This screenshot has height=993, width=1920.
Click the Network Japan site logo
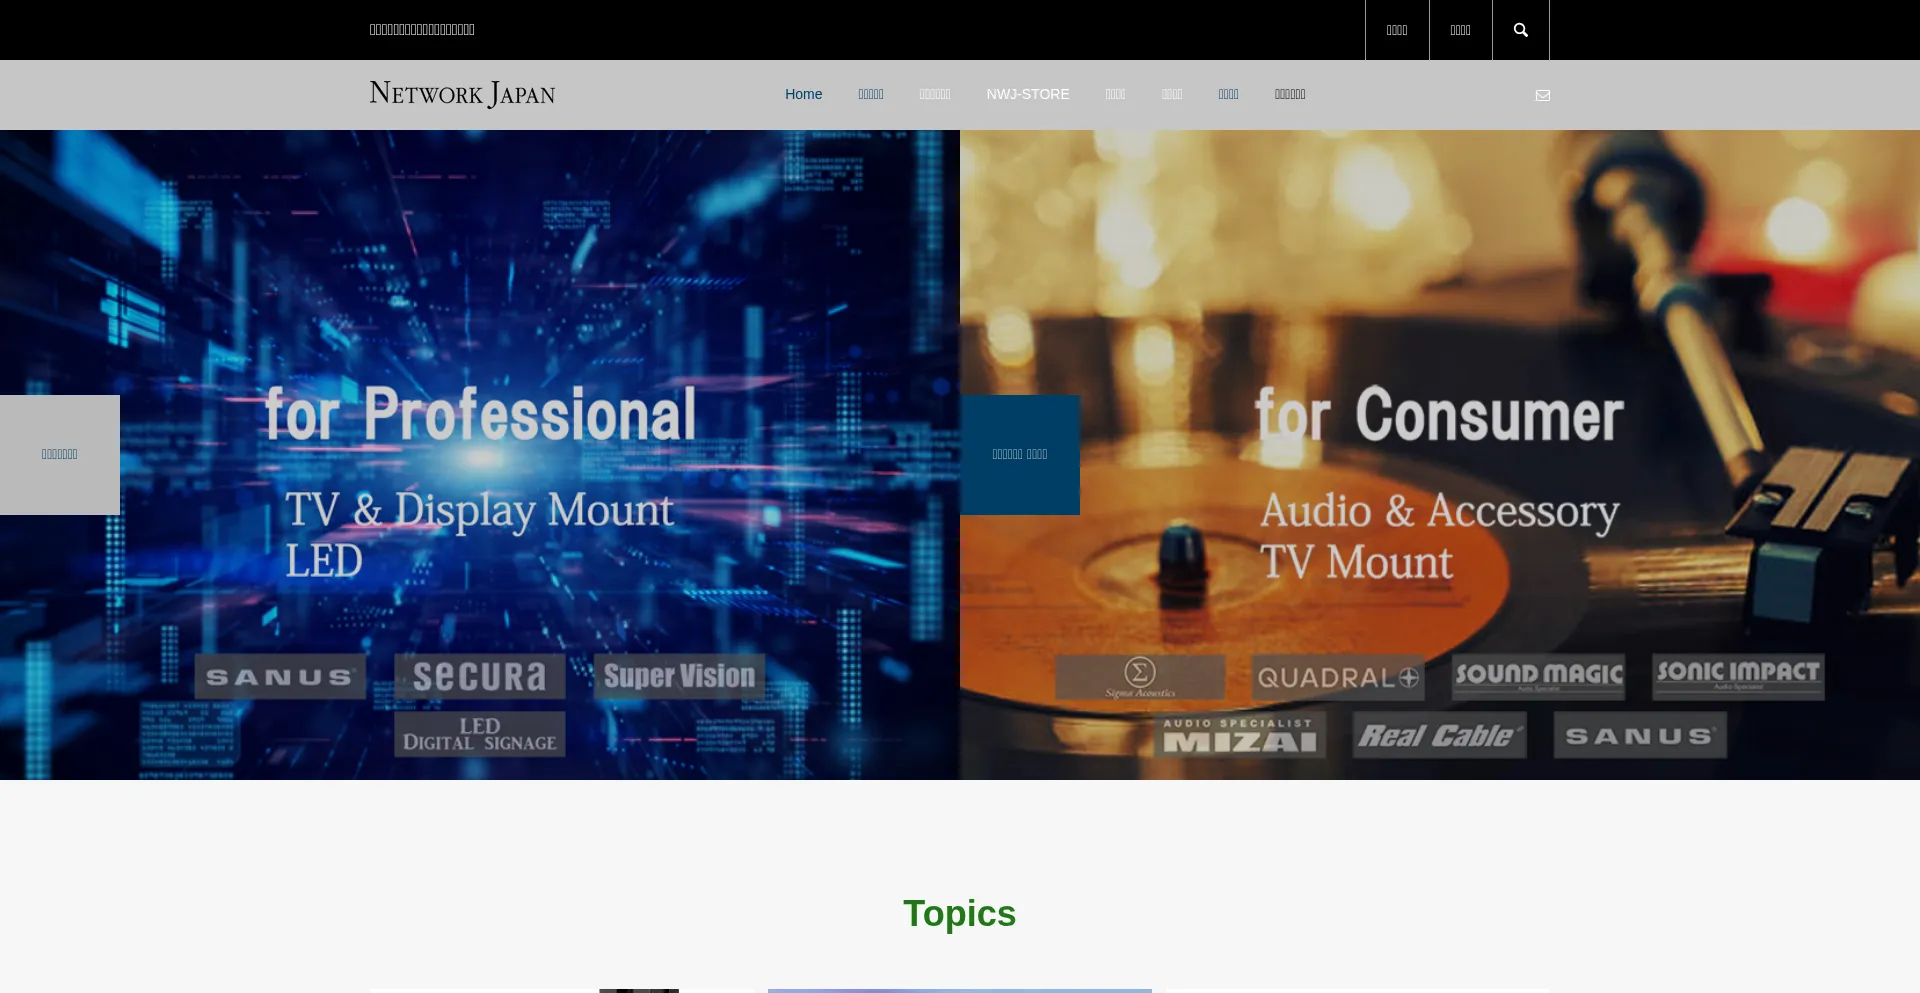point(461,92)
